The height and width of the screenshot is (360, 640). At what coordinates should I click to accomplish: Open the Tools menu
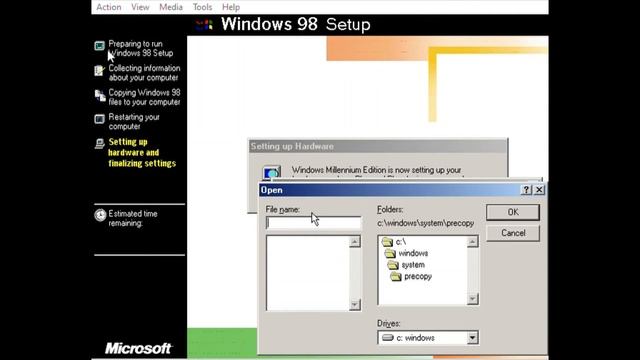[202, 7]
